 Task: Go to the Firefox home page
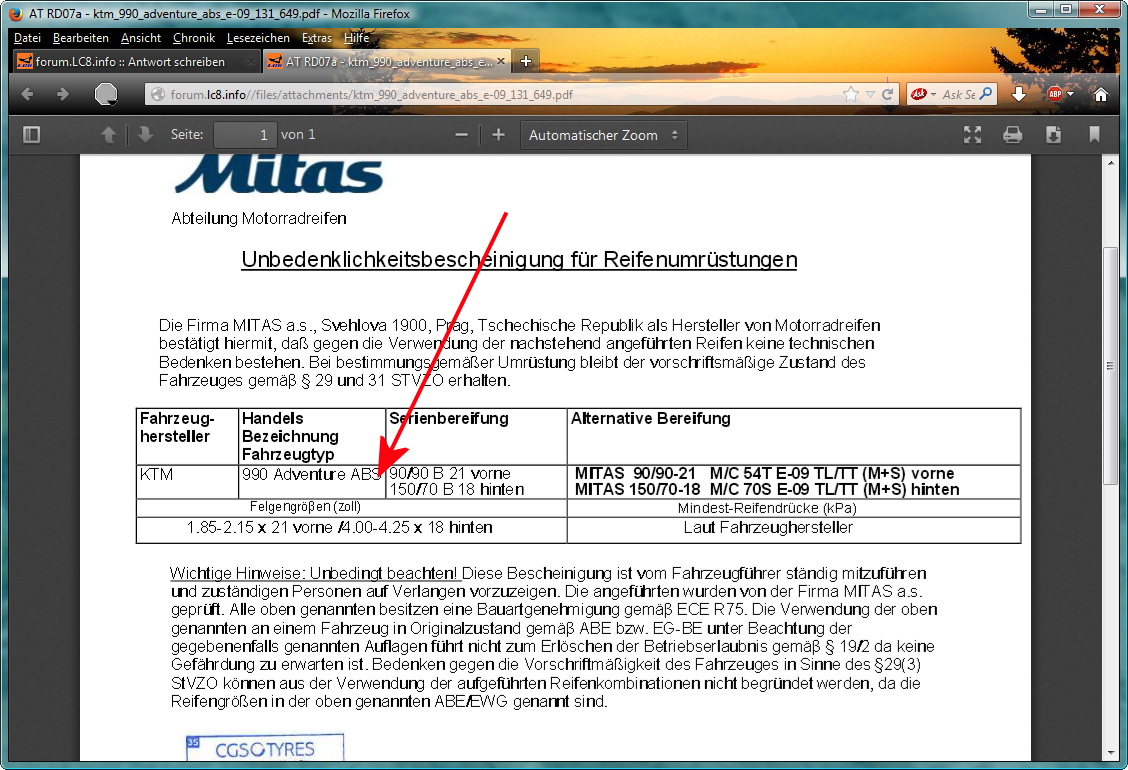pyautogui.click(x=1101, y=94)
